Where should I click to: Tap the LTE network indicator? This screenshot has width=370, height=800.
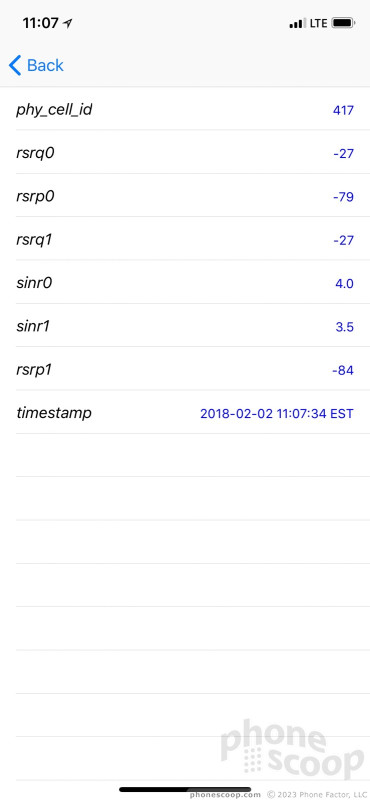[x=318, y=23]
